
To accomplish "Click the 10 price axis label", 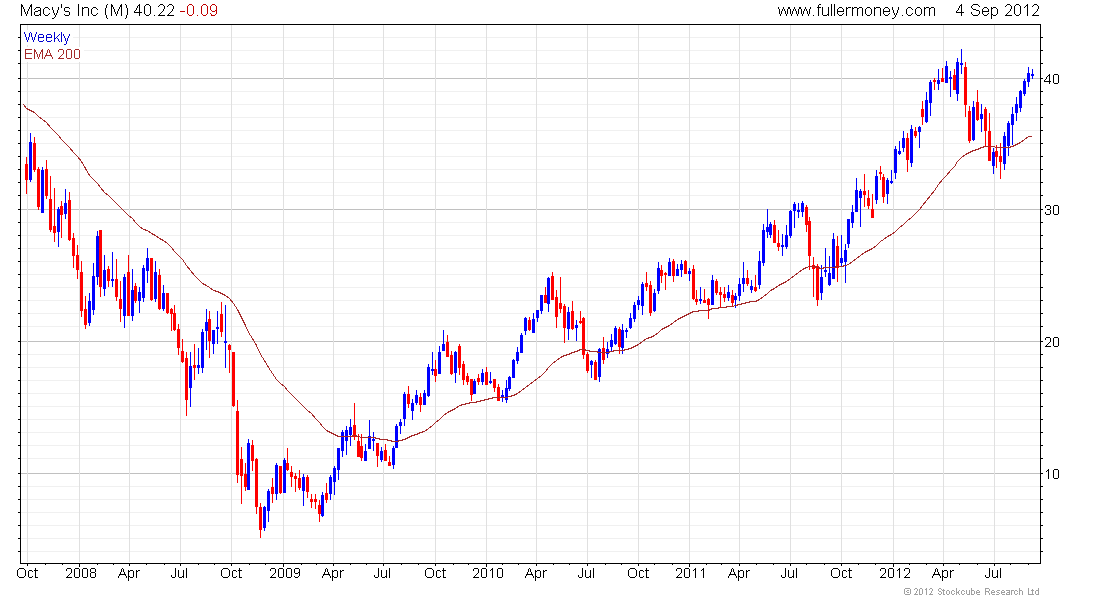I will tap(1051, 474).
